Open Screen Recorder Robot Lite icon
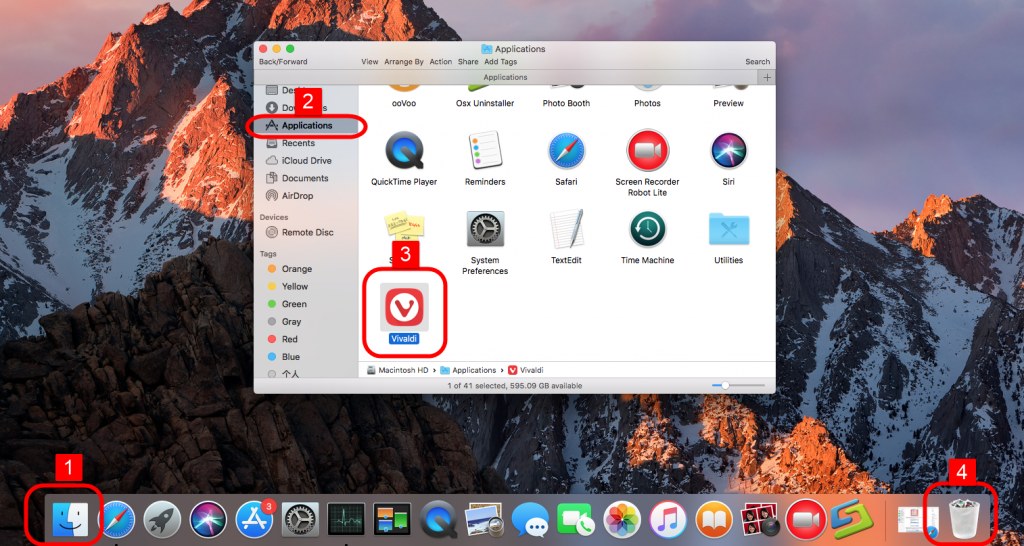Image resolution: width=1024 pixels, height=546 pixels. point(647,152)
